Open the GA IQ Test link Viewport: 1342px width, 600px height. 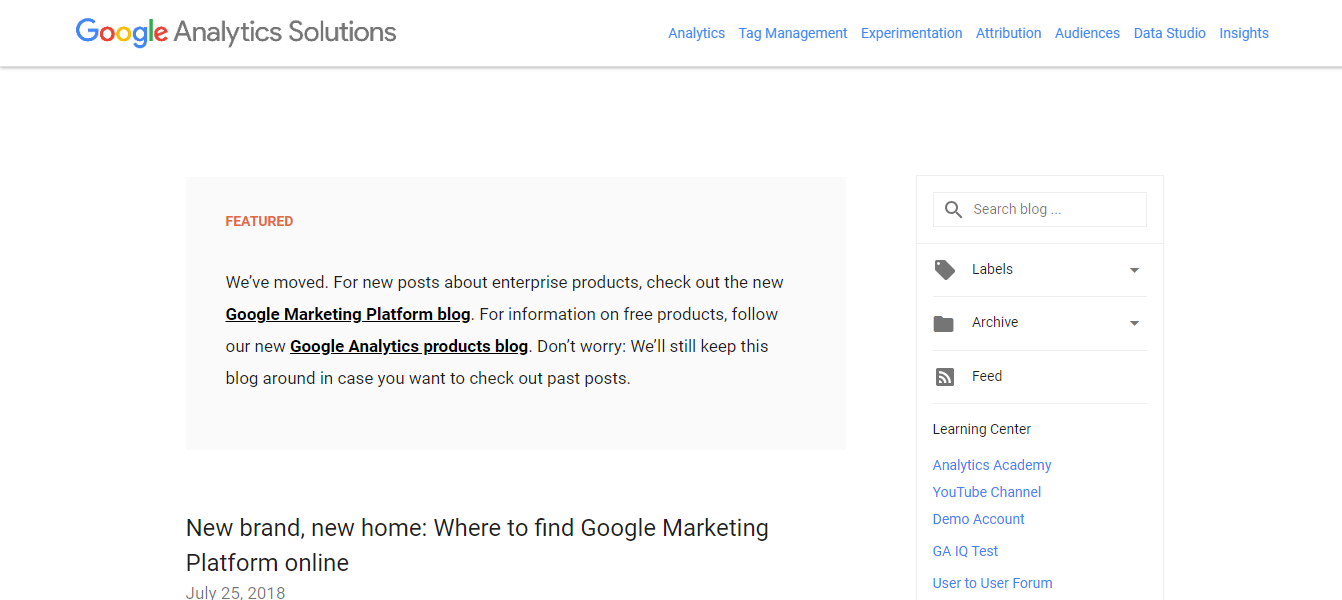pyautogui.click(x=965, y=551)
